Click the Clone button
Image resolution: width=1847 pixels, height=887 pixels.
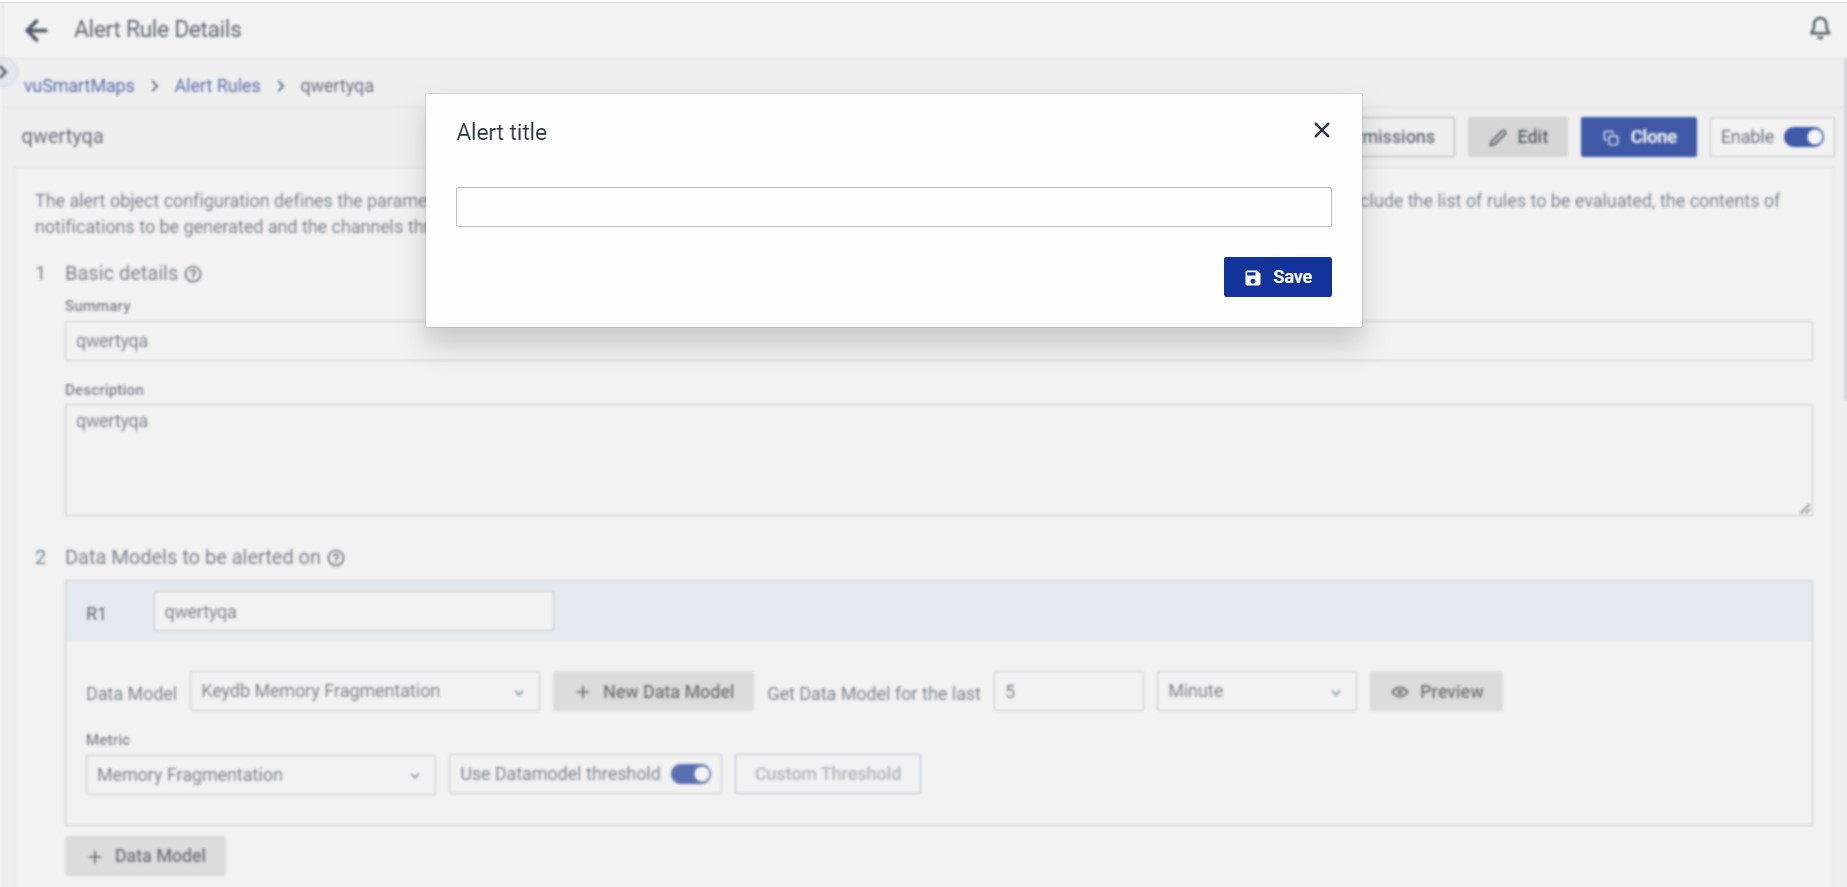pos(1638,137)
